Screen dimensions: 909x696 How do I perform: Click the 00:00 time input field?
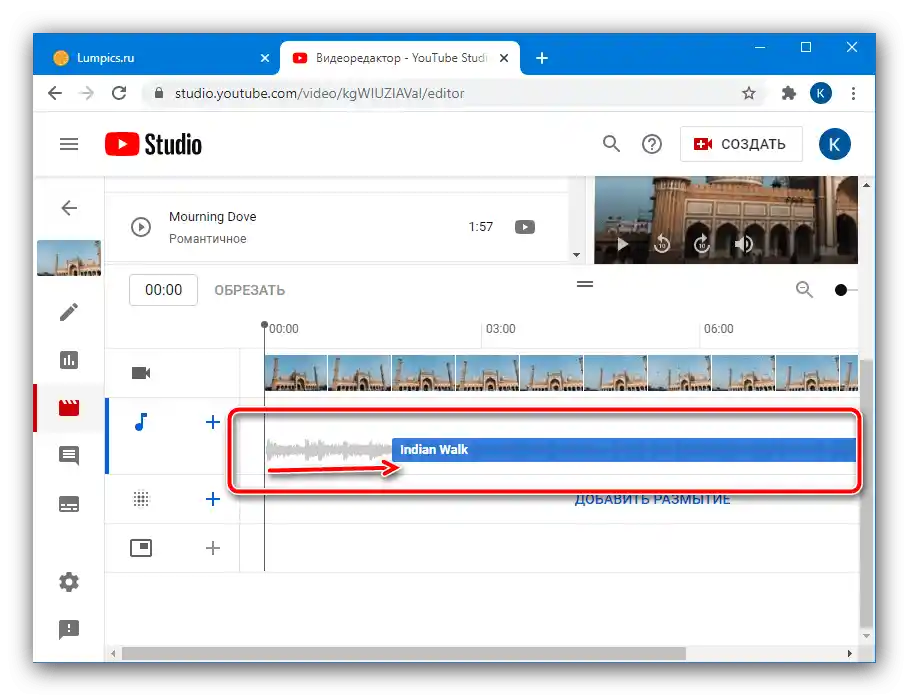[x=163, y=290]
